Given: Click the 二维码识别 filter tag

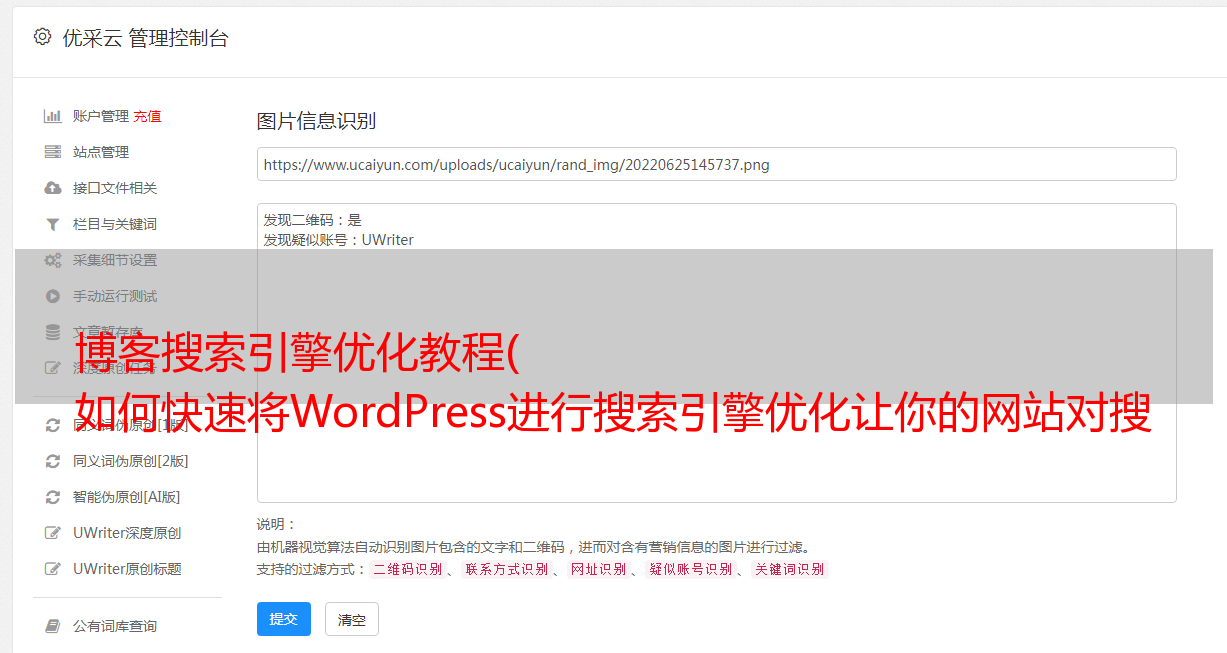Looking at the screenshot, I should tap(407, 569).
